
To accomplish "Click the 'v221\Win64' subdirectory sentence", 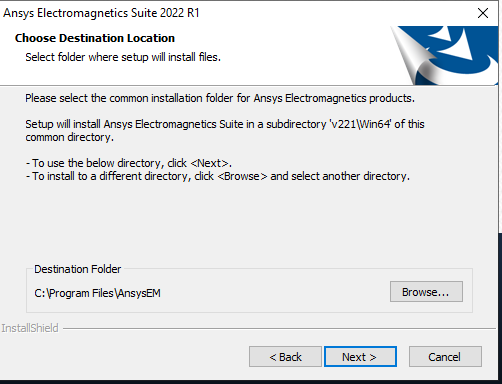I will pyautogui.click(x=225, y=131).
